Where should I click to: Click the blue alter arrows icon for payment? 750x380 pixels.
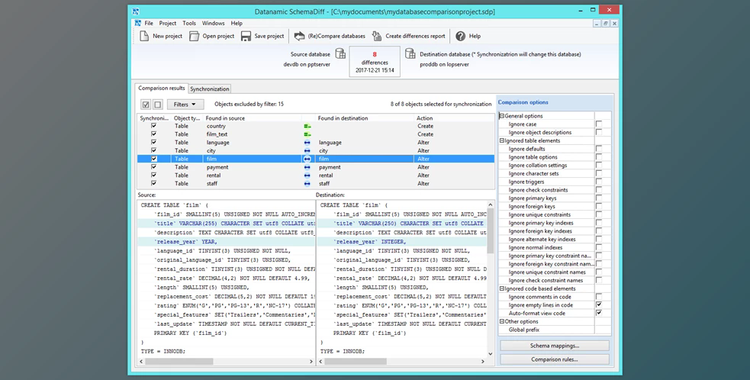(307, 167)
